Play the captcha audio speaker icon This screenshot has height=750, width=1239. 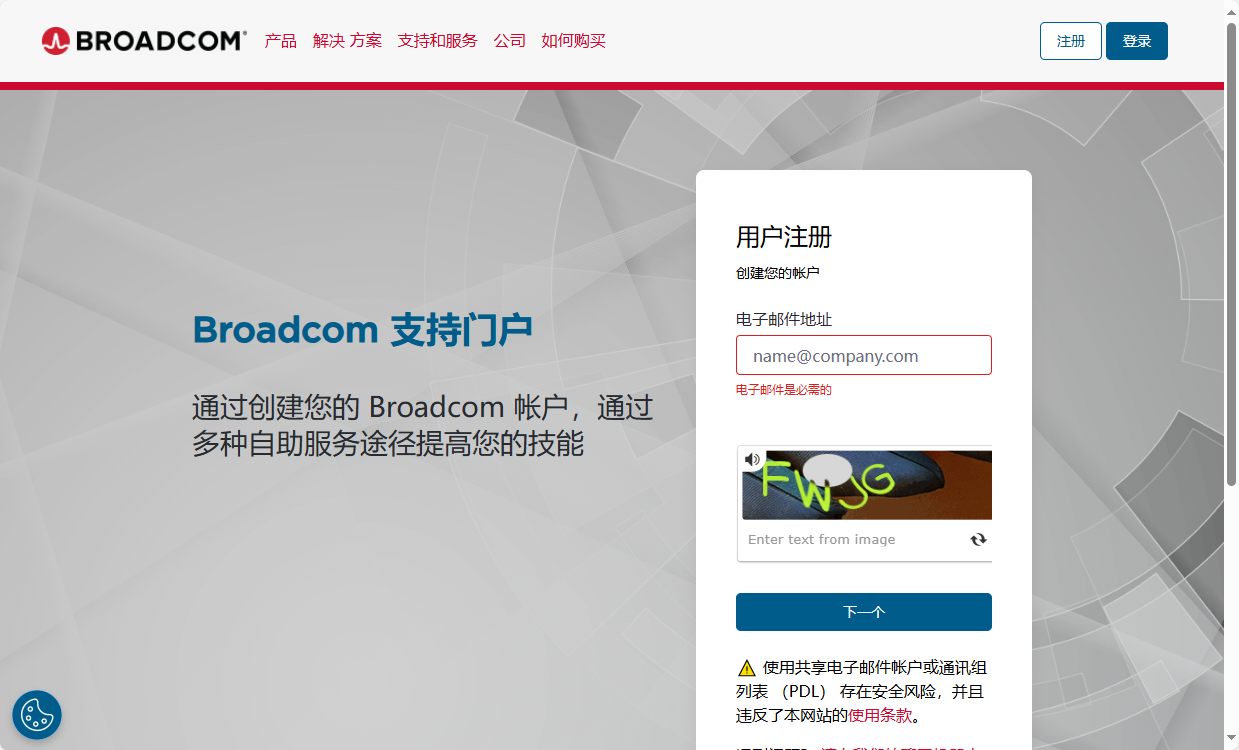pyautogui.click(x=753, y=459)
